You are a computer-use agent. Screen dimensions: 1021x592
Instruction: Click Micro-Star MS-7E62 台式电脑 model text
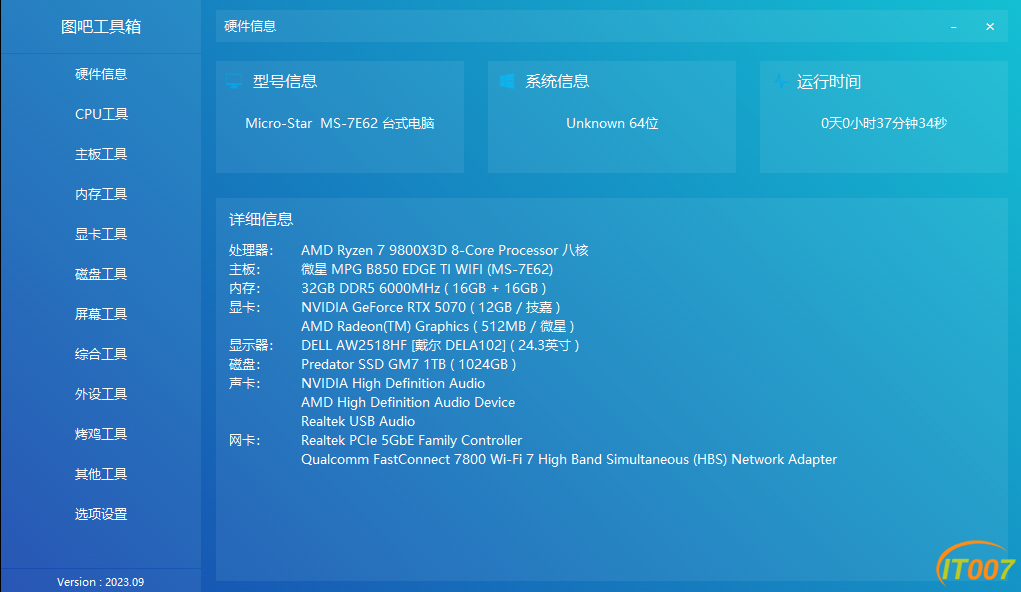click(x=340, y=123)
